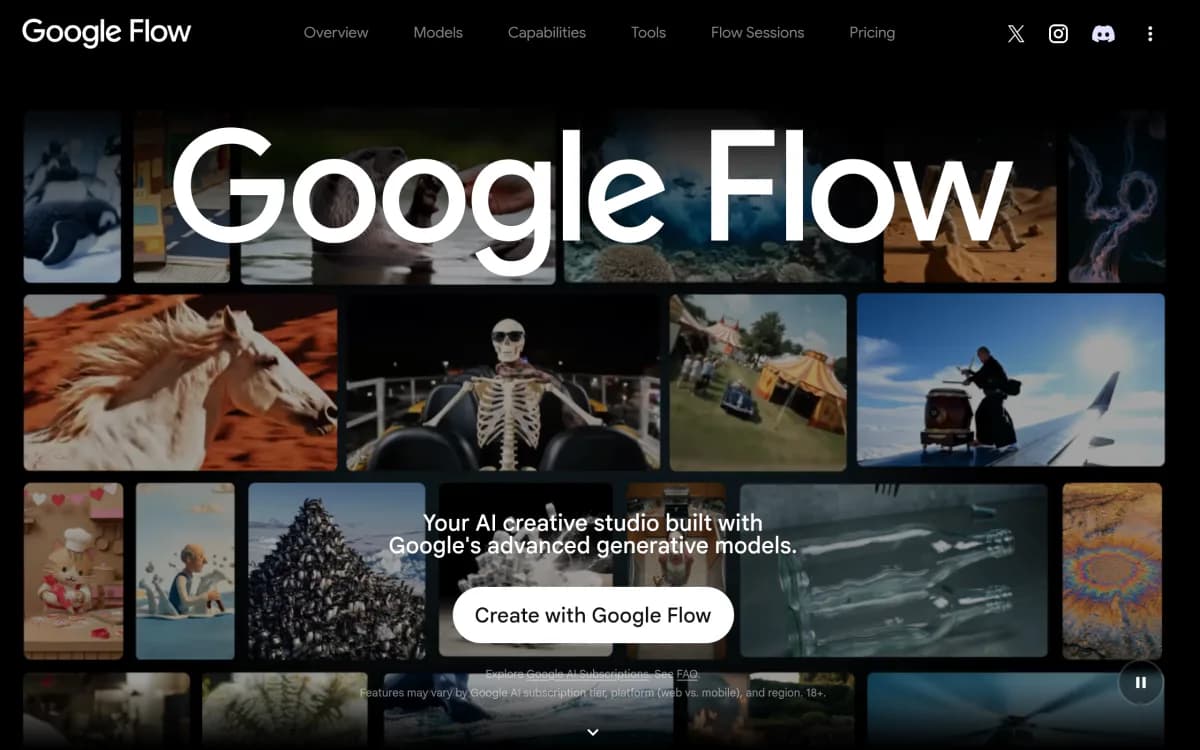1200x750 pixels.
Task: Pause the background video montage
Action: coord(1141,683)
